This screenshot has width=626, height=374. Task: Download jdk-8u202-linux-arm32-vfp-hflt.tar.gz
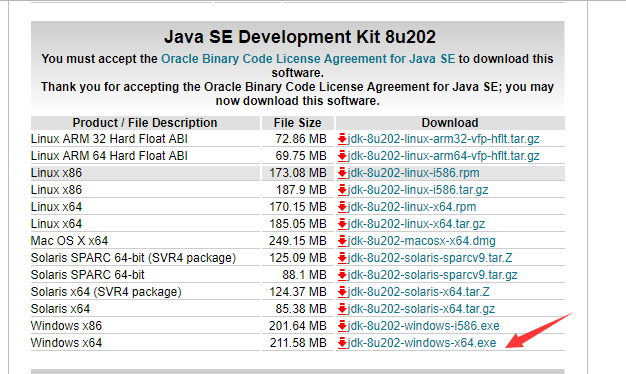point(443,139)
